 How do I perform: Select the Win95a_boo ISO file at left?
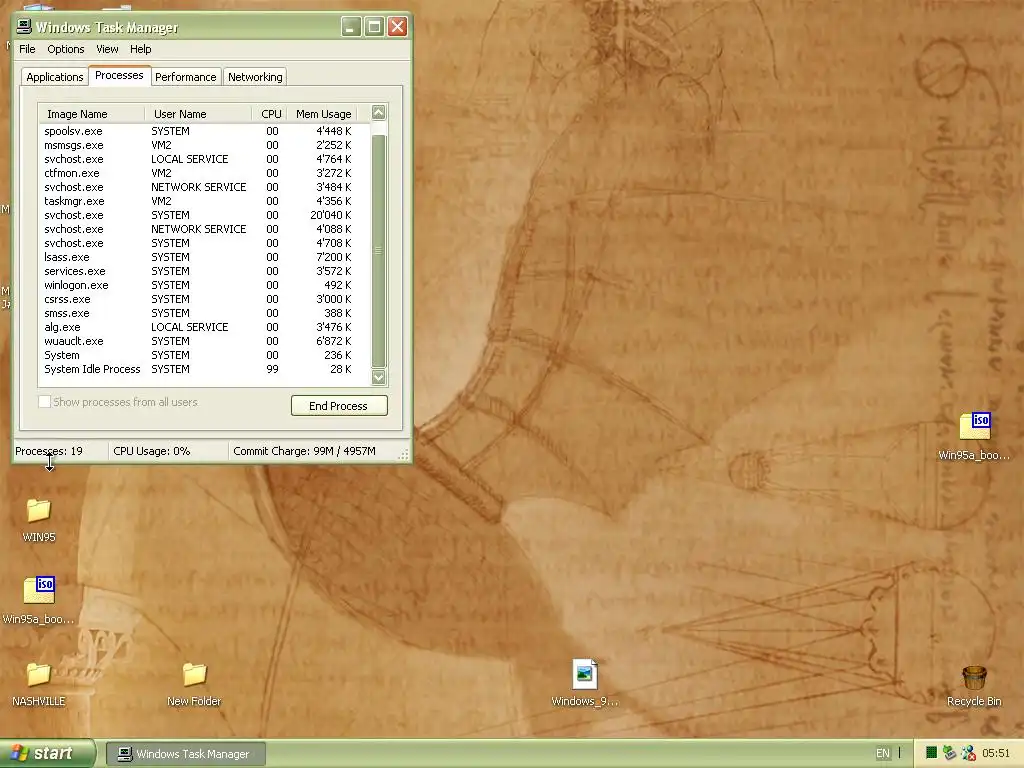[39, 590]
